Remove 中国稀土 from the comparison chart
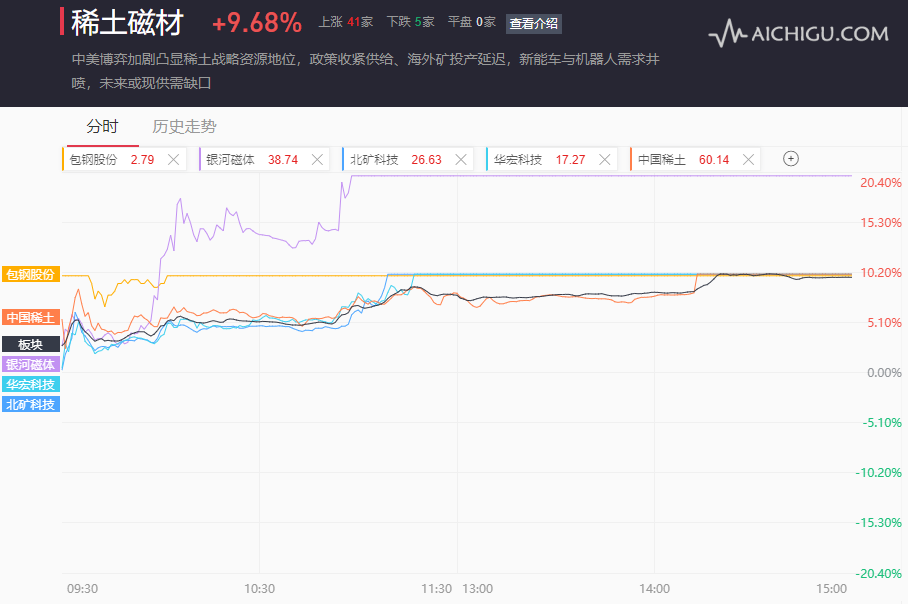This screenshot has width=908, height=604. [748, 159]
